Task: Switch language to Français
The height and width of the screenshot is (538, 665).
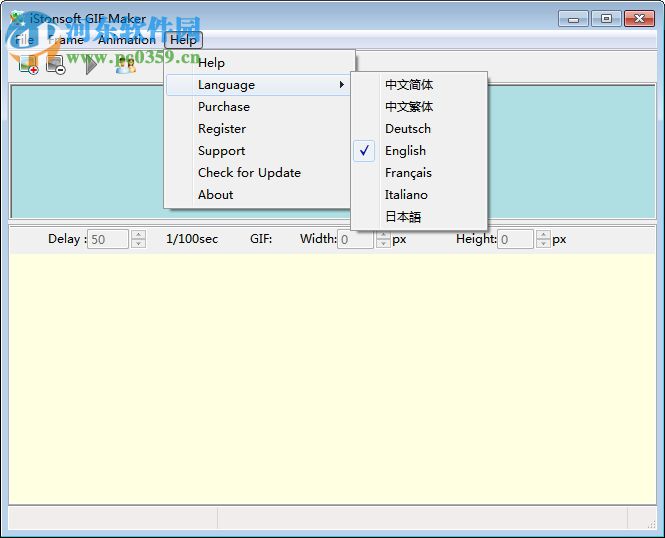Action: [419, 173]
